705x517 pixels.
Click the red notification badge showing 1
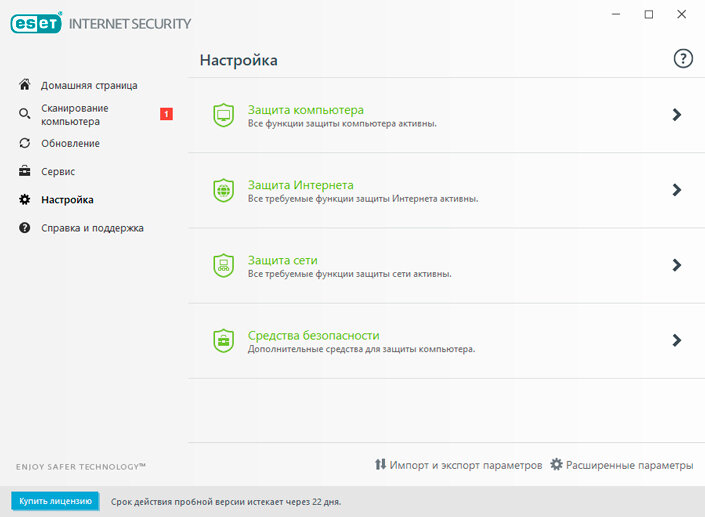pyautogui.click(x=166, y=114)
